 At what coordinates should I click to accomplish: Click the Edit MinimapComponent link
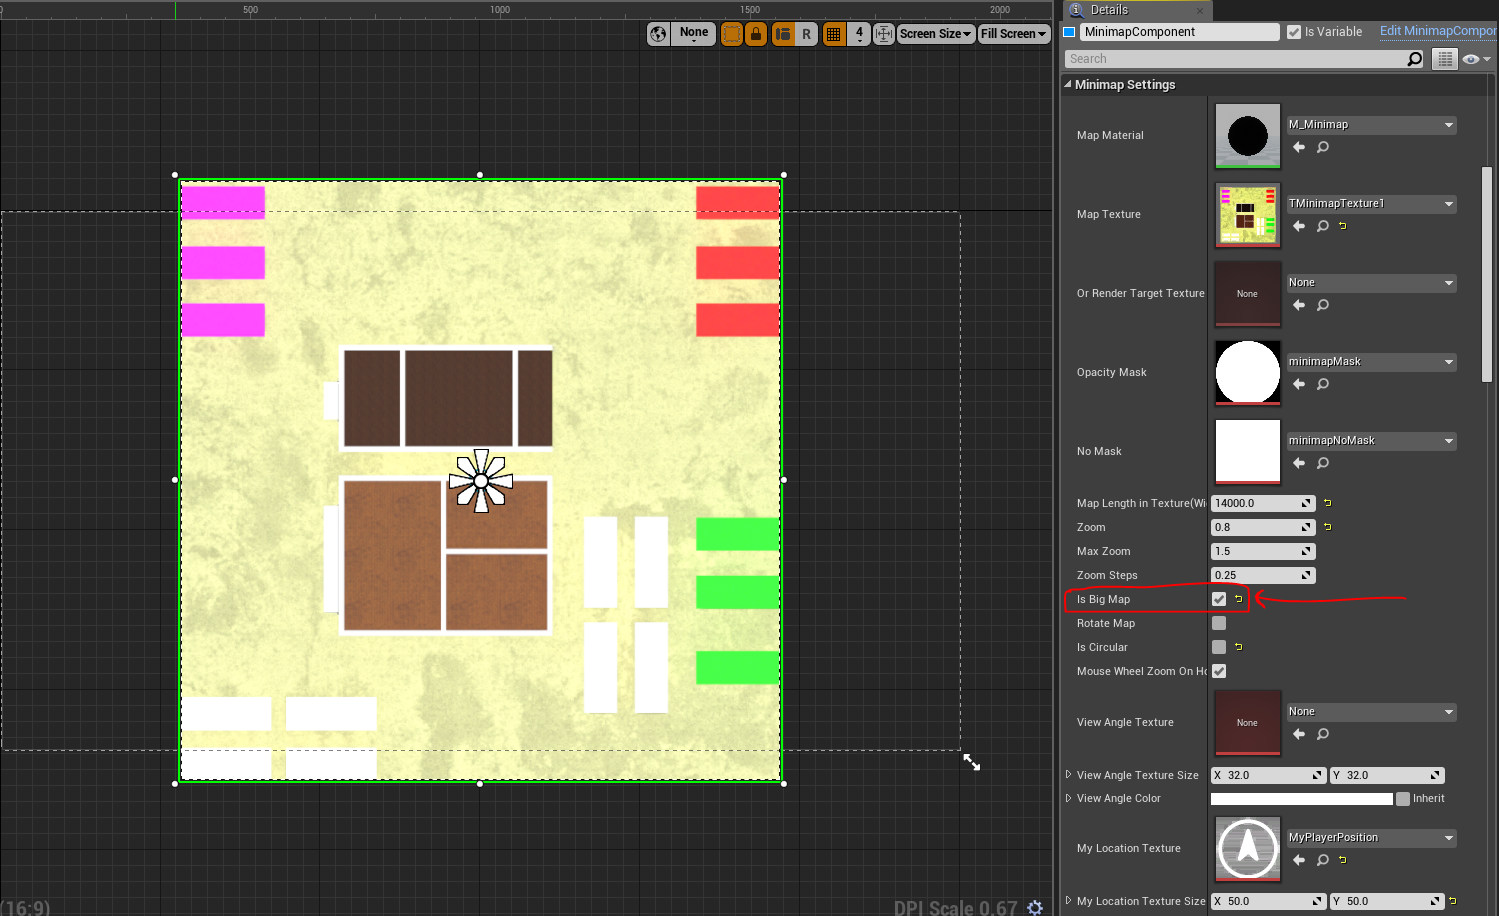(x=1437, y=31)
